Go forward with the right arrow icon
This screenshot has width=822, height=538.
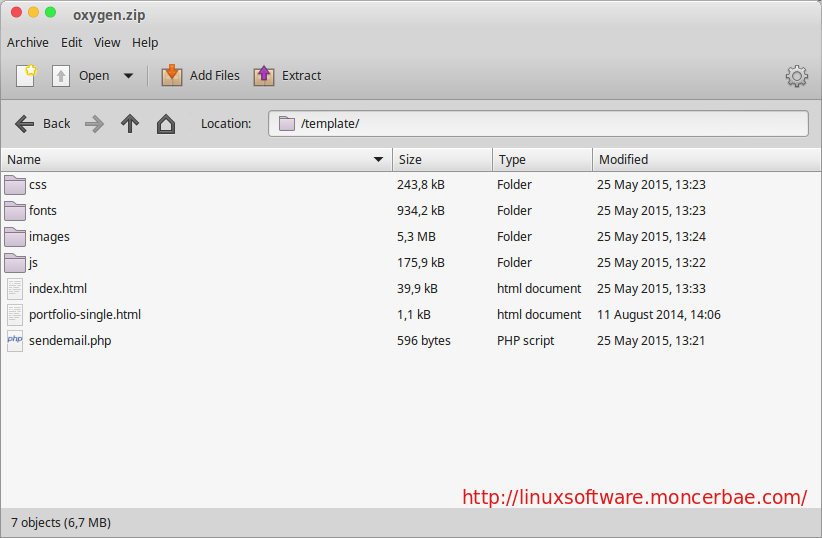coord(94,124)
